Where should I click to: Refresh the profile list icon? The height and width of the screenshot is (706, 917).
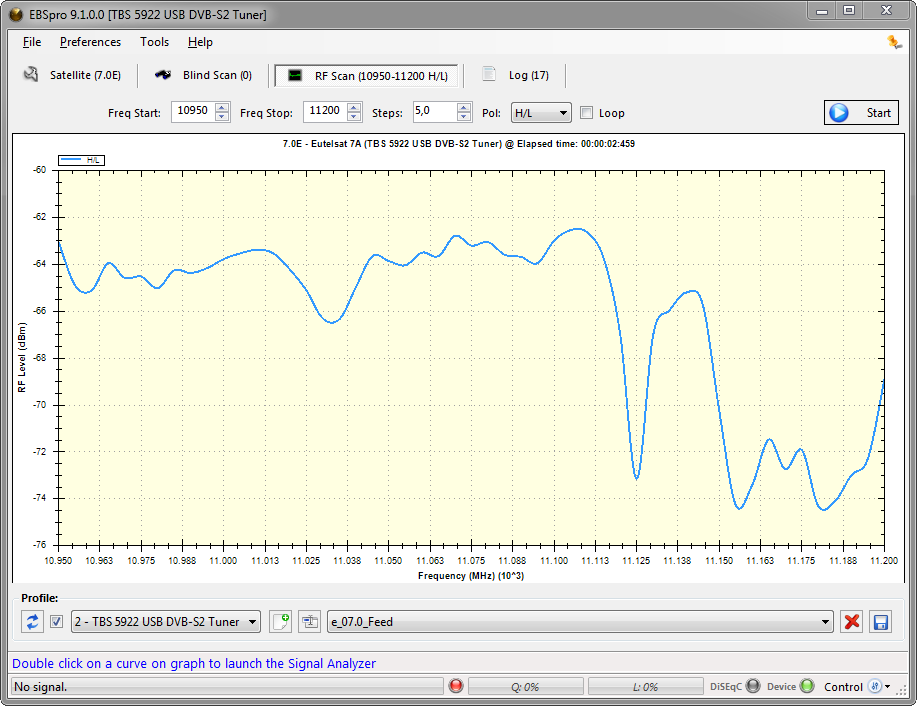32,621
